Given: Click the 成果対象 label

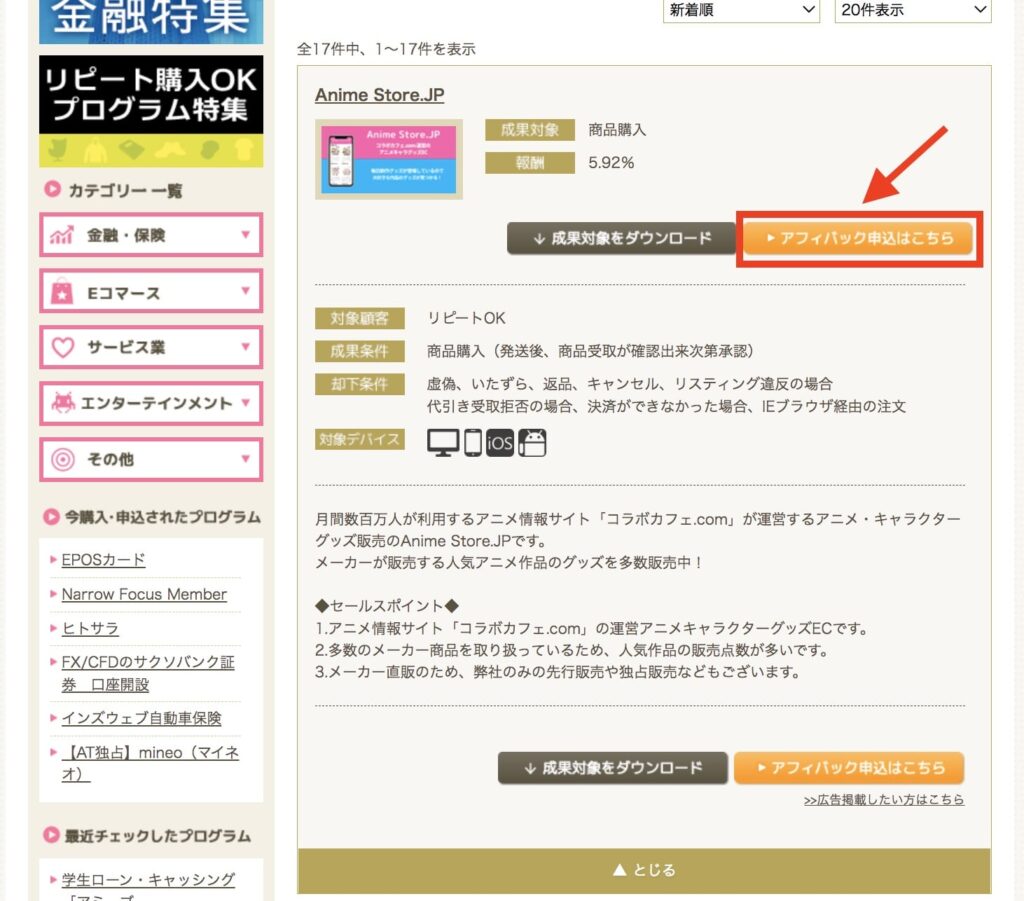Looking at the screenshot, I should coord(530,130).
